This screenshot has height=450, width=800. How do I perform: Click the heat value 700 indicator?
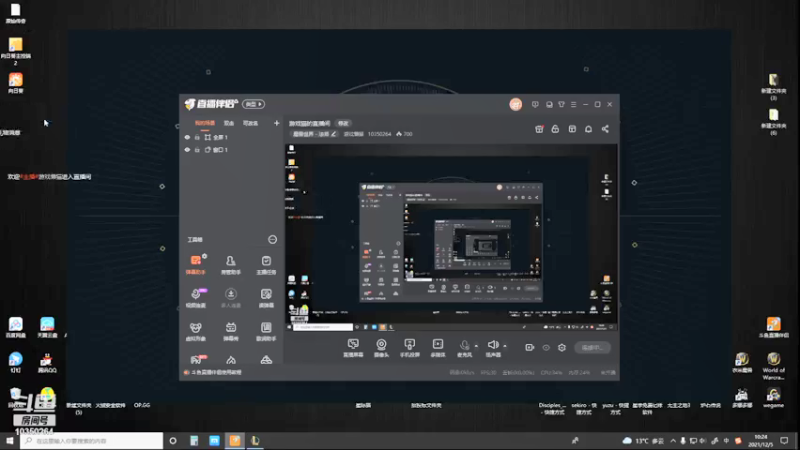point(404,134)
